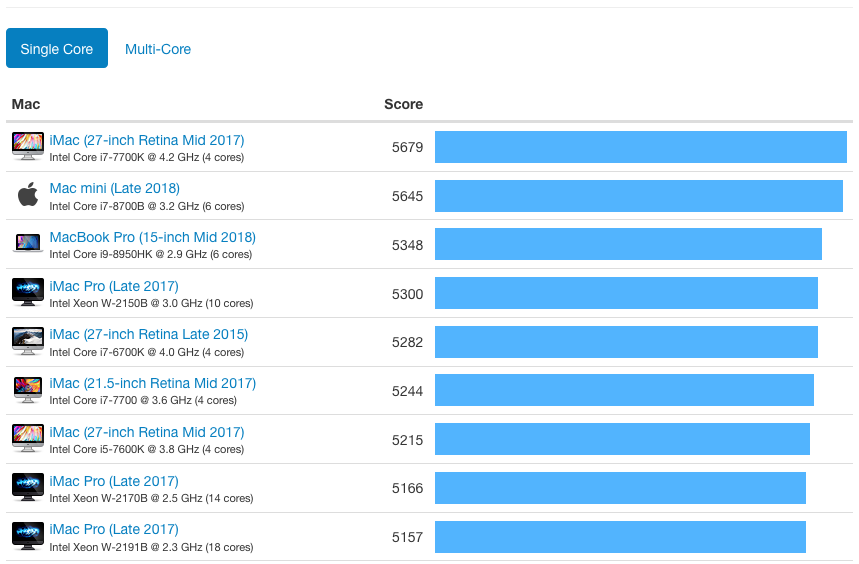Click the score bar for 5300
Viewport: 859px width, 564px height.
click(x=626, y=293)
